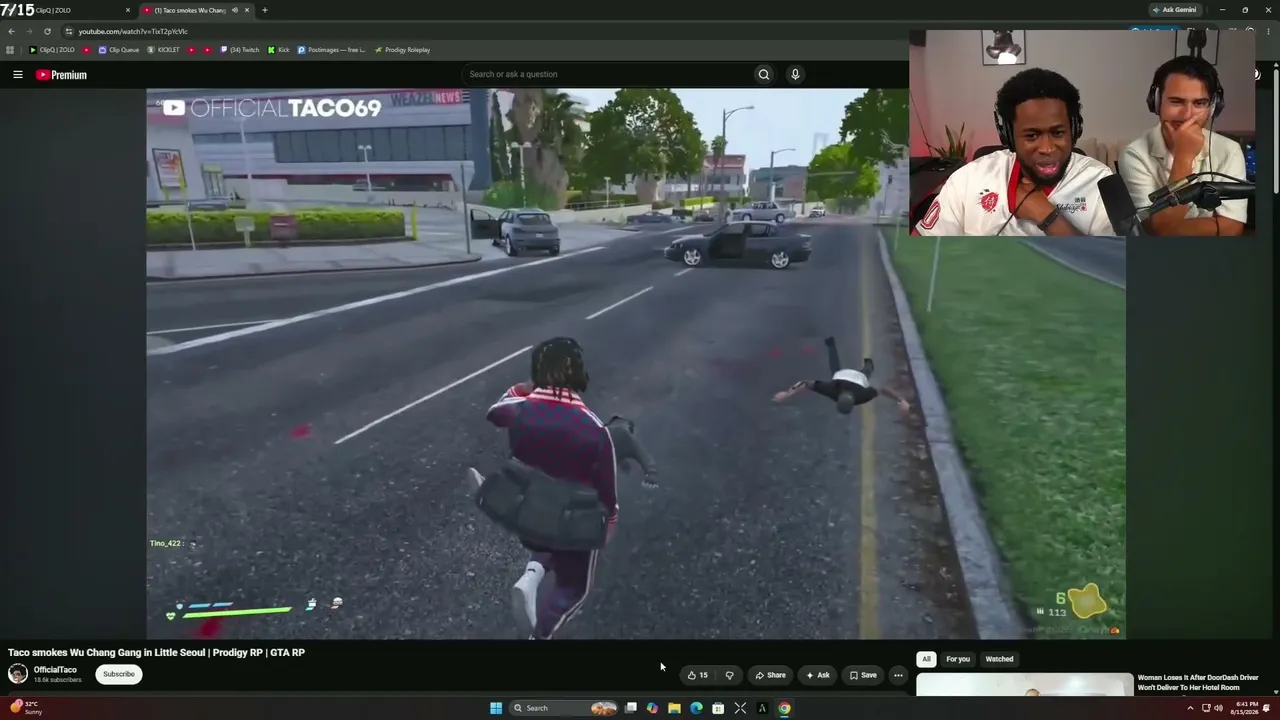Close the Taco smokes Wu Chang tab
Screen dimensions: 1280x720
[x=247, y=10]
